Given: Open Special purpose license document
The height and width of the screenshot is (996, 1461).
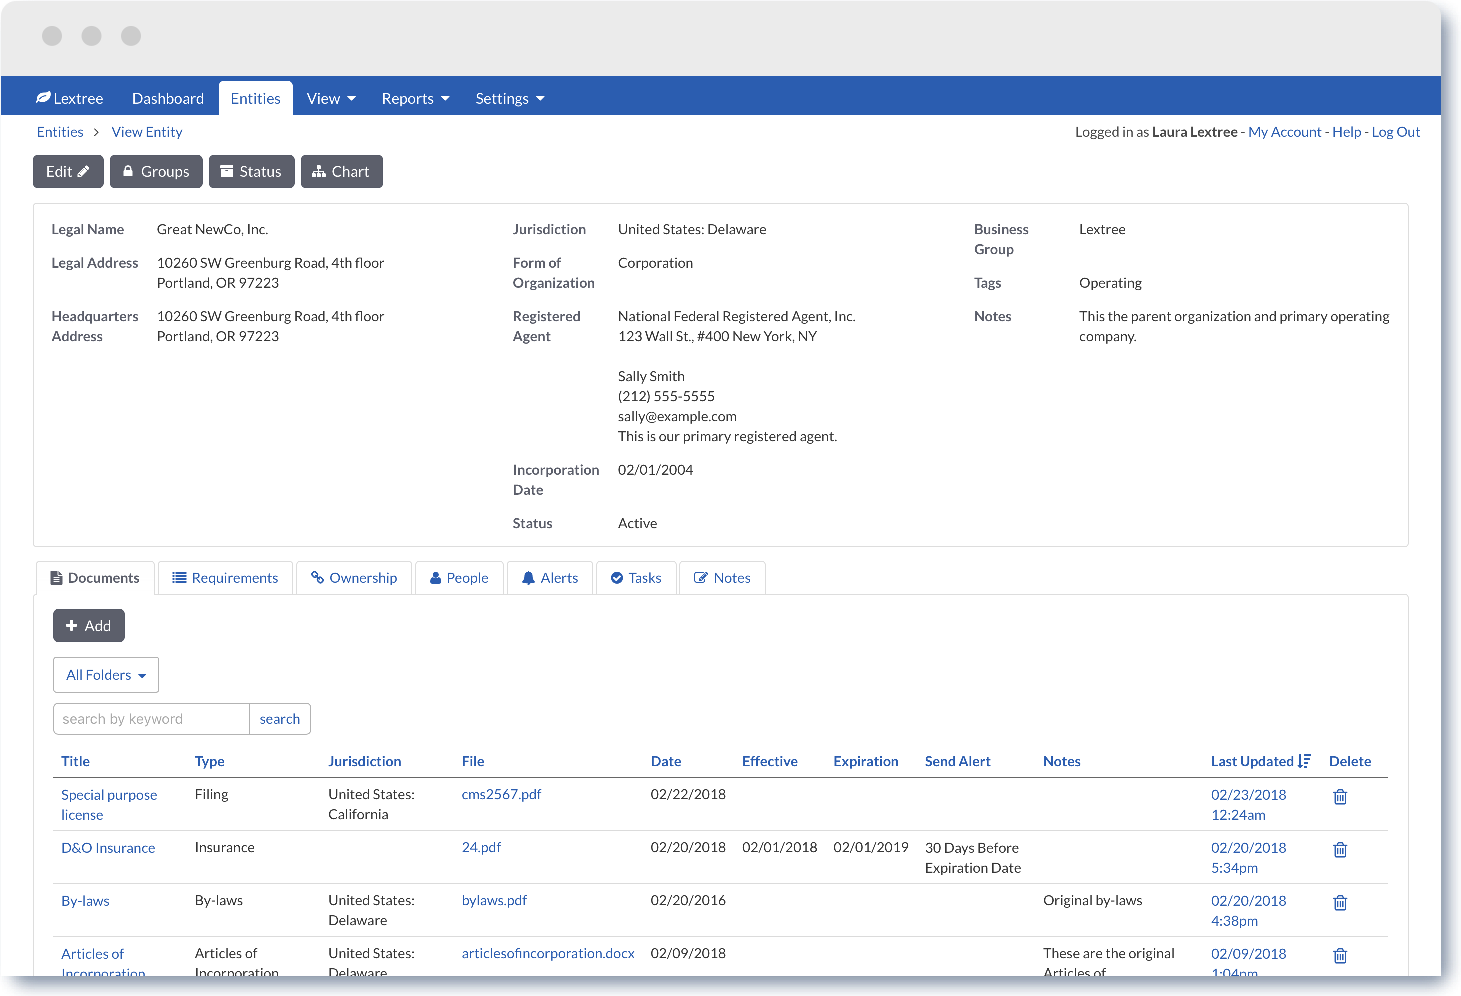Looking at the screenshot, I should [x=109, y=805].
